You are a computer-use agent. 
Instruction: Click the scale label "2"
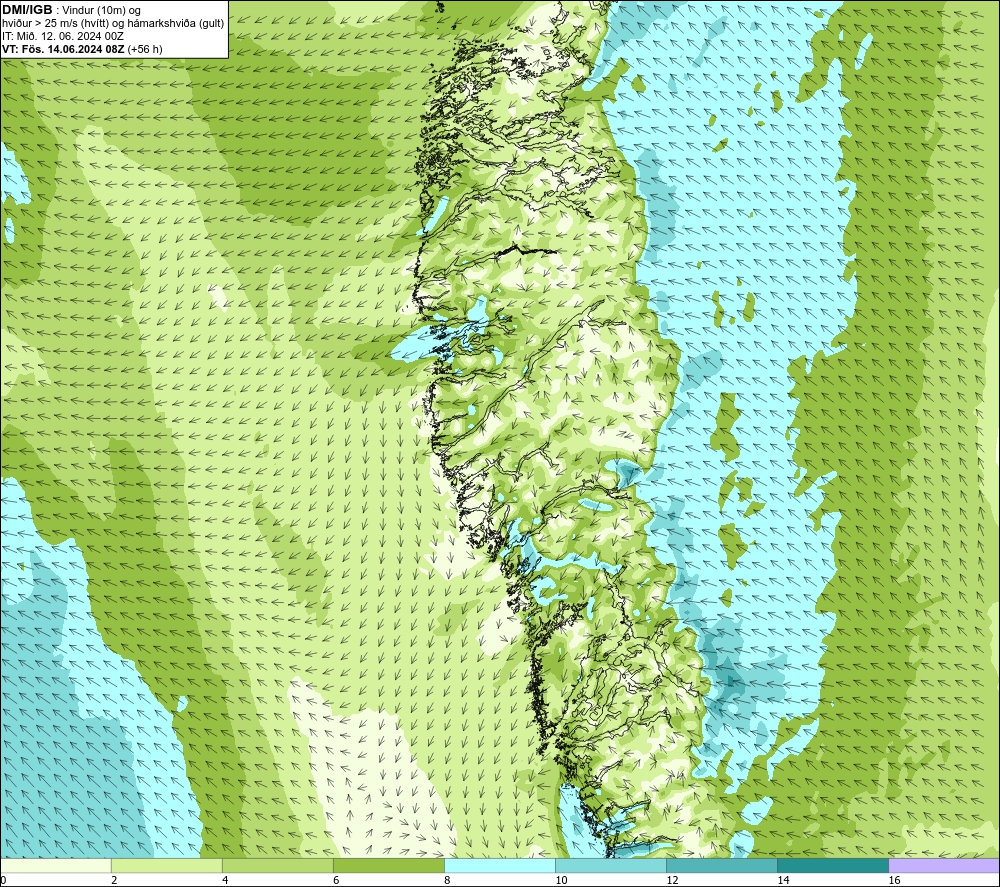[114, 881]
